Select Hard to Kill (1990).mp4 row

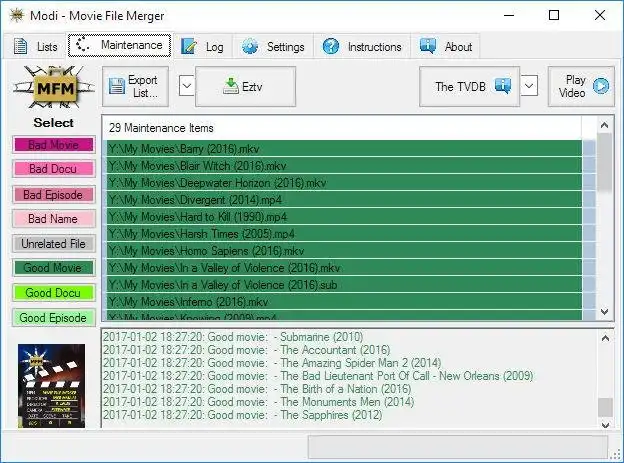(x=344, y=217)
